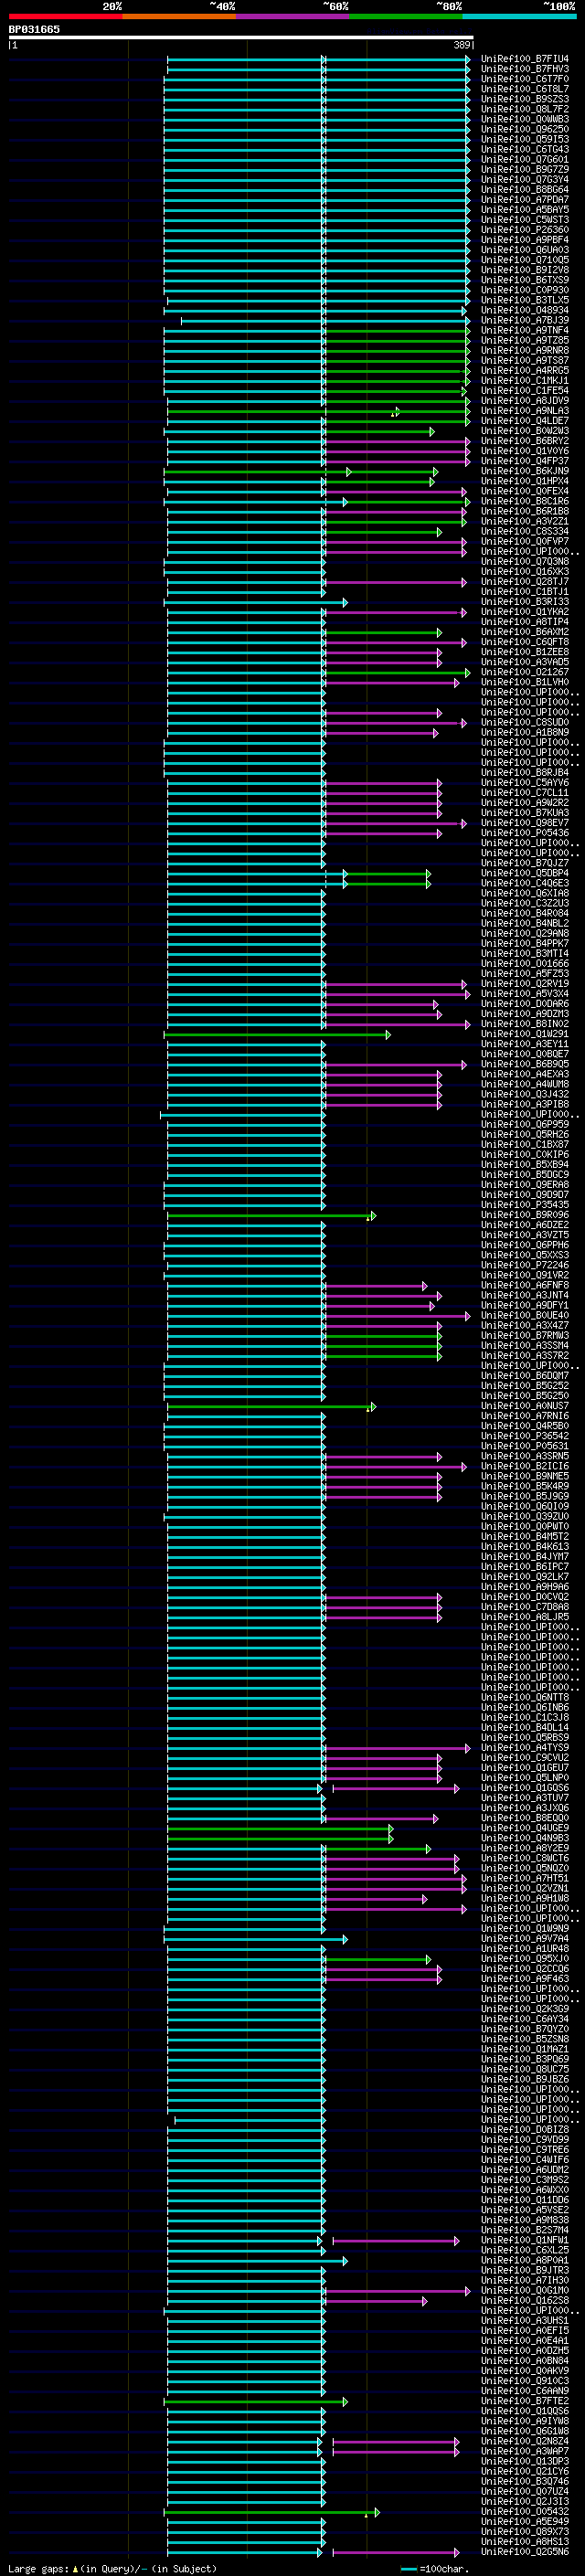Select hit UniRef100_A8Y2E9

(524, 1848)
